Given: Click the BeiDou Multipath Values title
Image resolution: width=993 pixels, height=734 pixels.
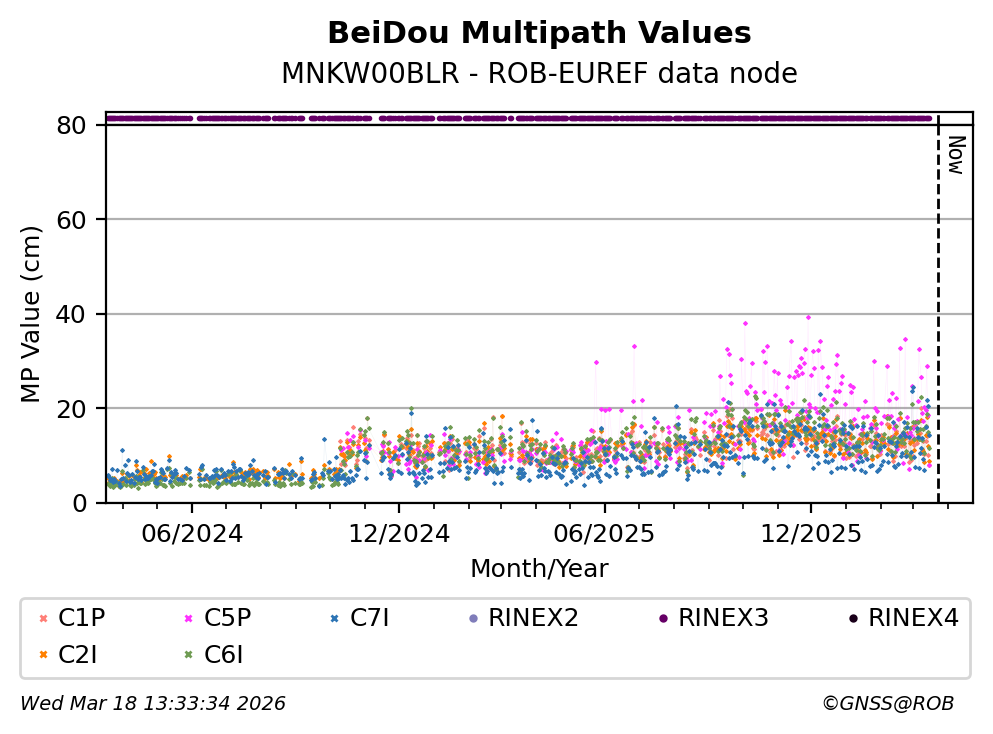Looking at the screenshot, I should click(x=539, y=33).
